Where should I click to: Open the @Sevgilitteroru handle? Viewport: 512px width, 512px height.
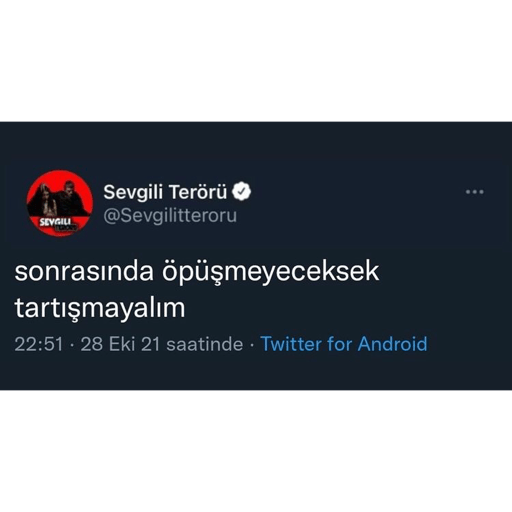[x=170, y=216]
